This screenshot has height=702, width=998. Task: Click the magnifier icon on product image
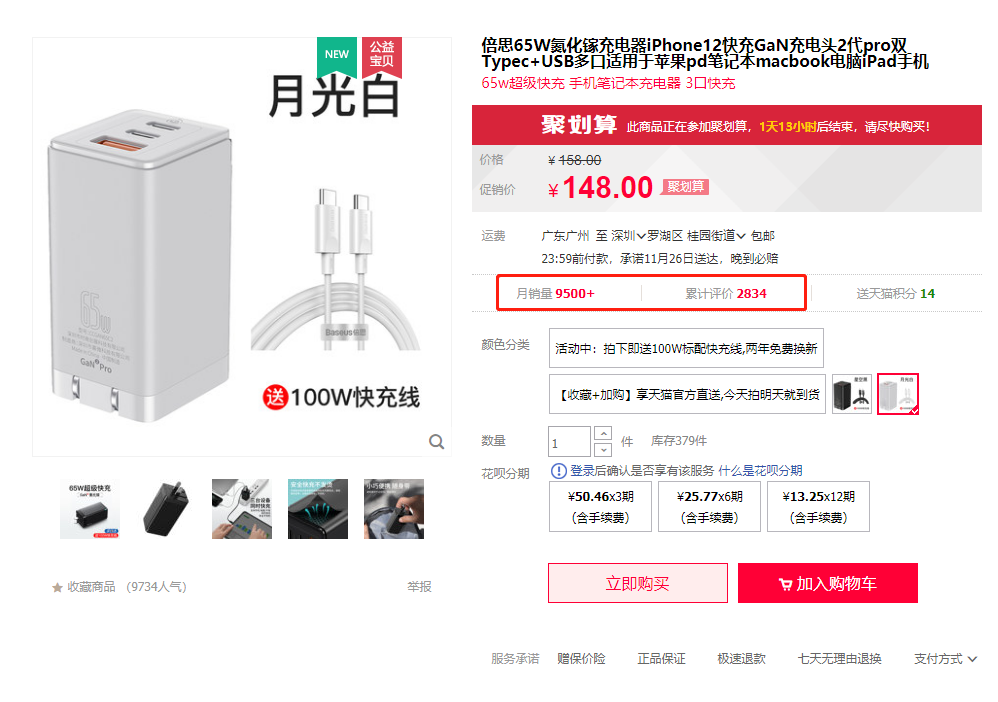436,442
